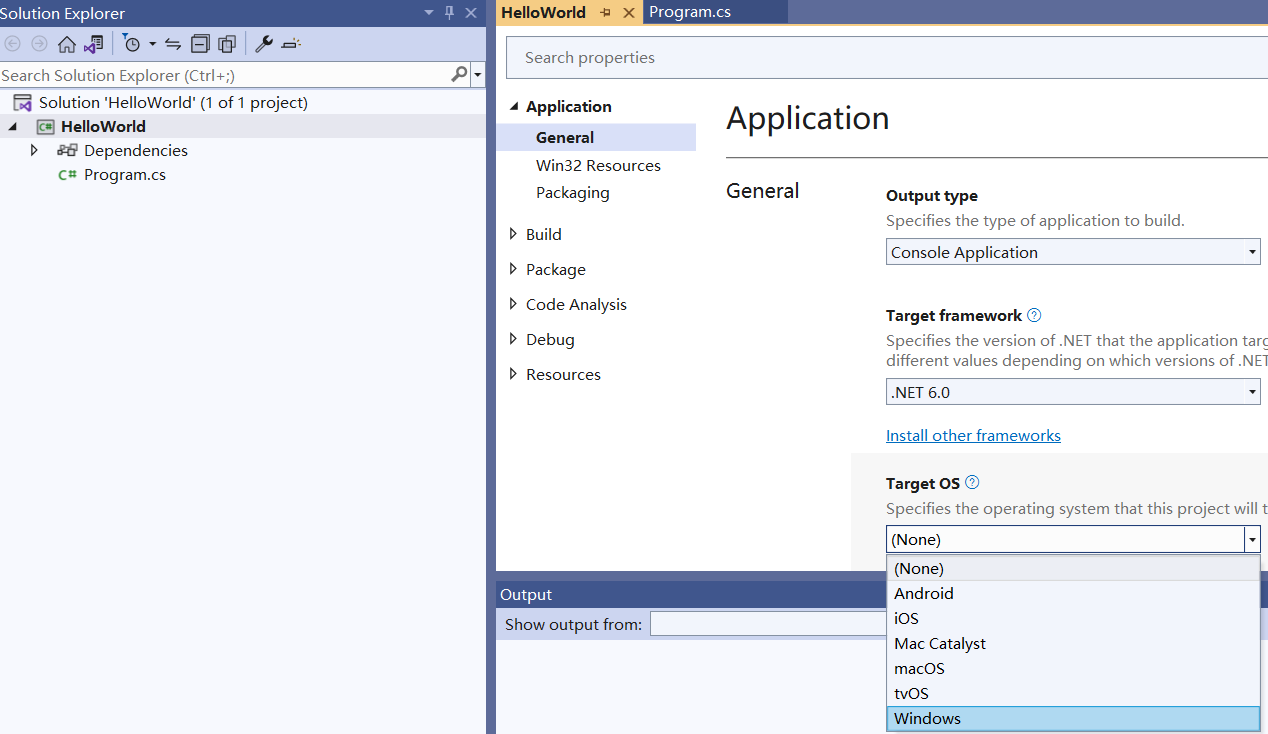Open the Win32 Resources page
Screen dimensions: 1268x734
click(598, 165)
